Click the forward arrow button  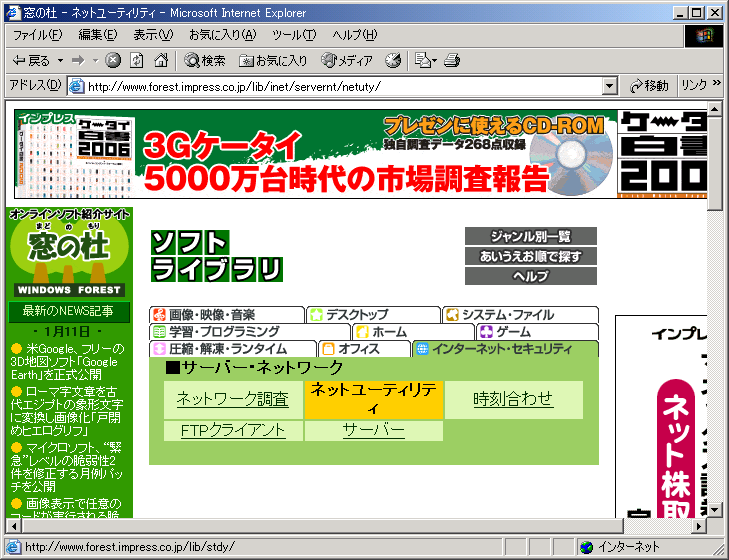pos(78,60)
